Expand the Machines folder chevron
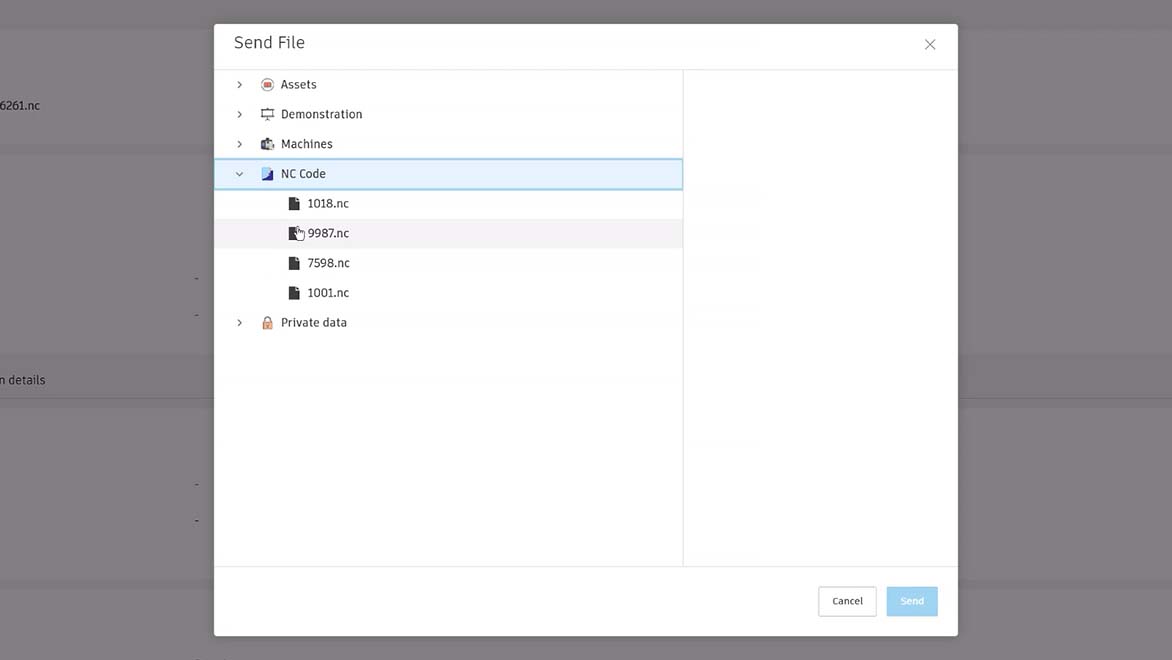 [x=239, y=144]
